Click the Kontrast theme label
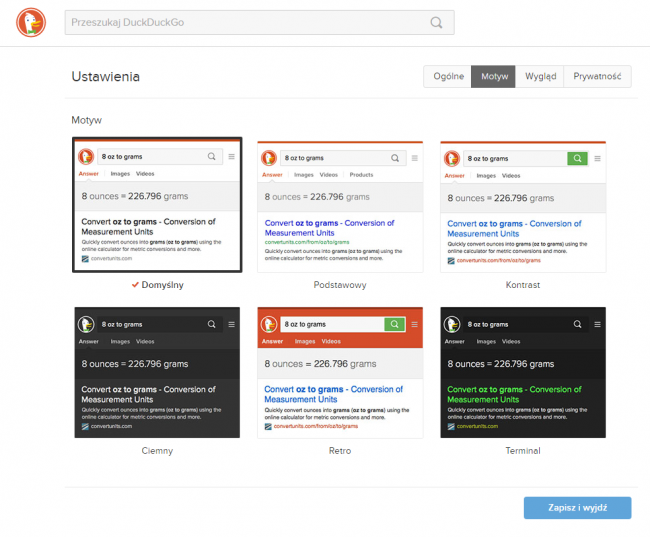This screenshot has width=650, height=537. pyautogui.click(x=523, y=285)
